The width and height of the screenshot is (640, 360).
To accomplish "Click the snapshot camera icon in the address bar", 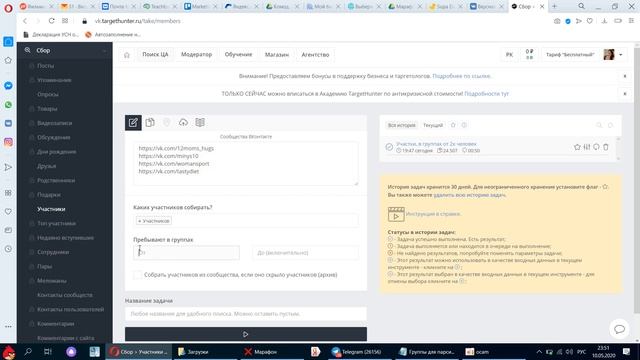I will [557, 21].
